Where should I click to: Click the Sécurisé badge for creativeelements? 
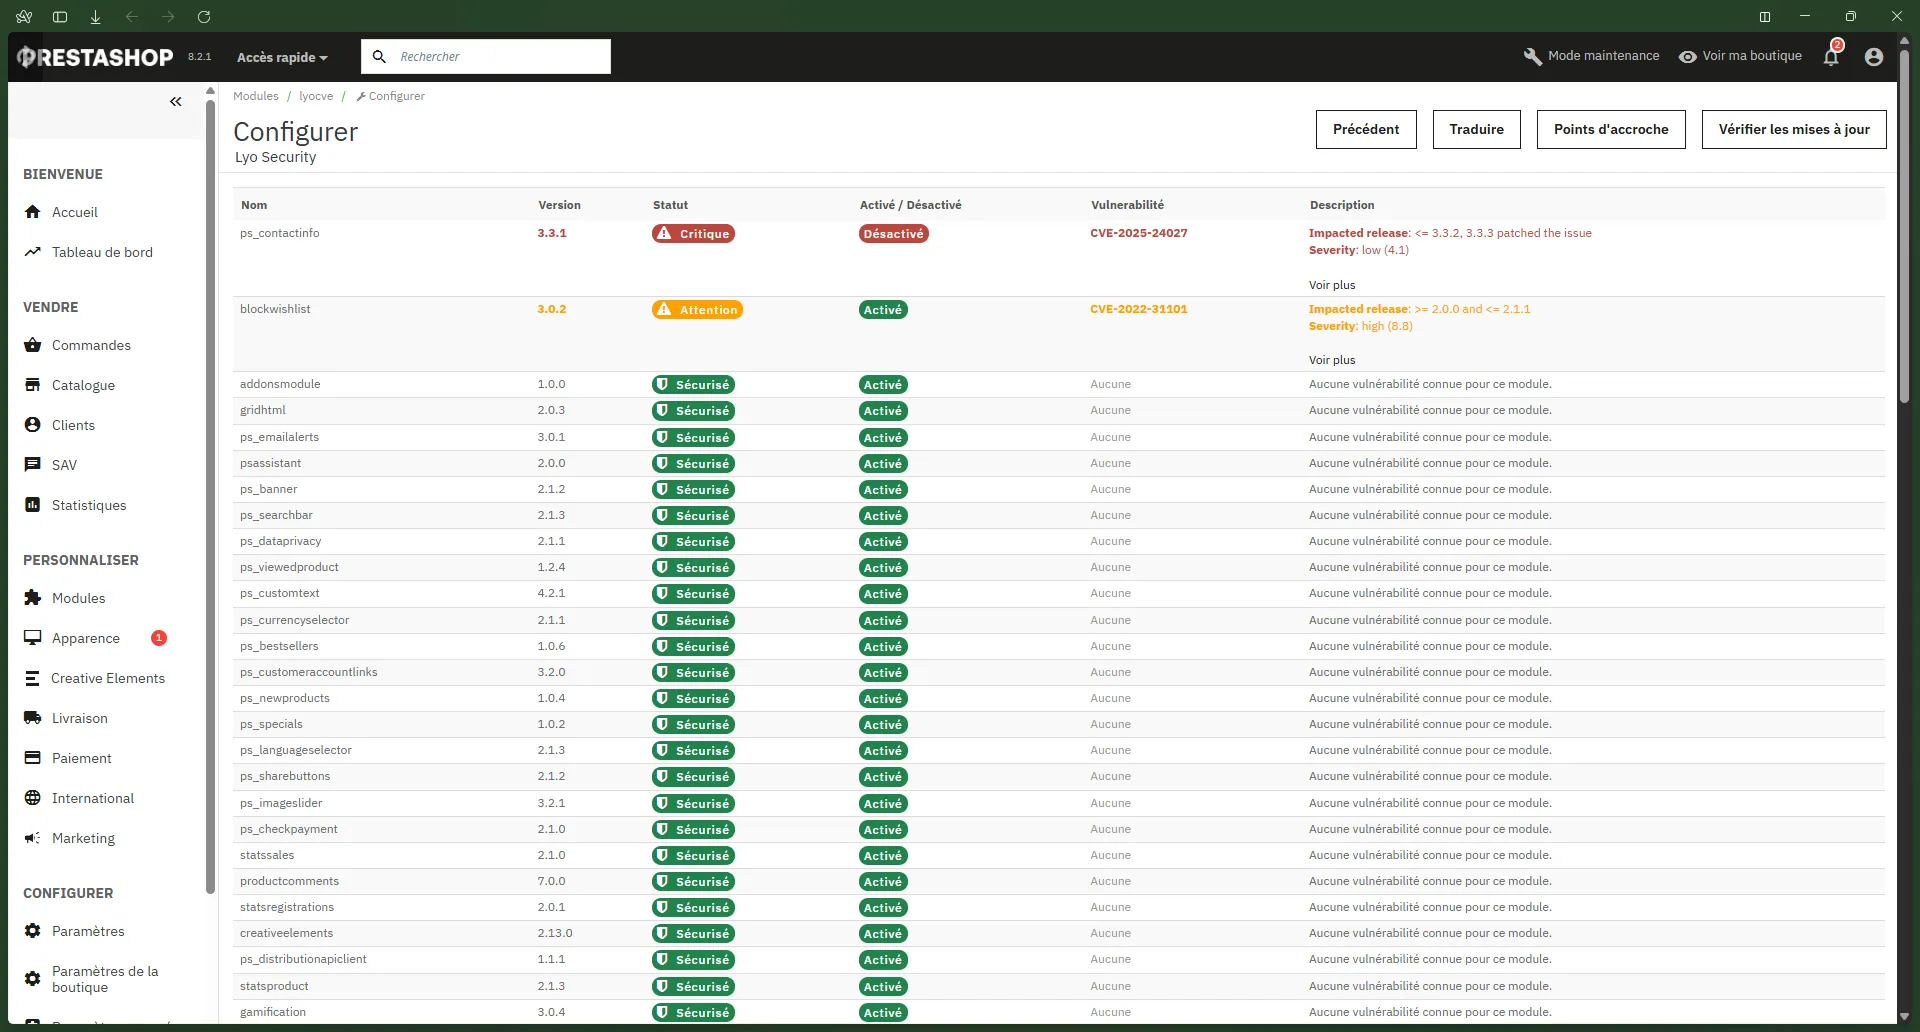click(x=693, y=934)
